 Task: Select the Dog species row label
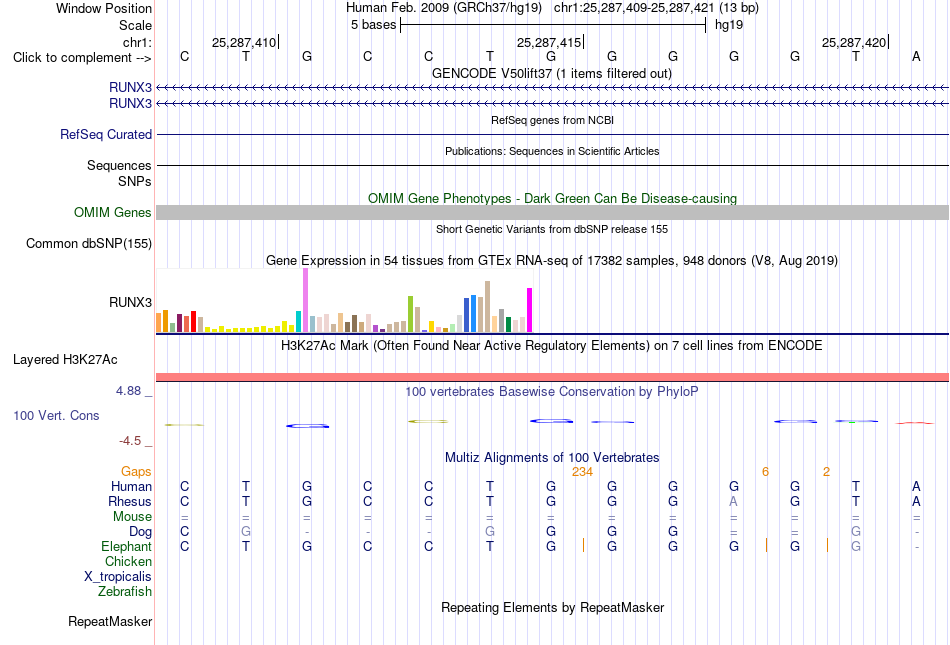pyautogui.click(x=140, y=532)
